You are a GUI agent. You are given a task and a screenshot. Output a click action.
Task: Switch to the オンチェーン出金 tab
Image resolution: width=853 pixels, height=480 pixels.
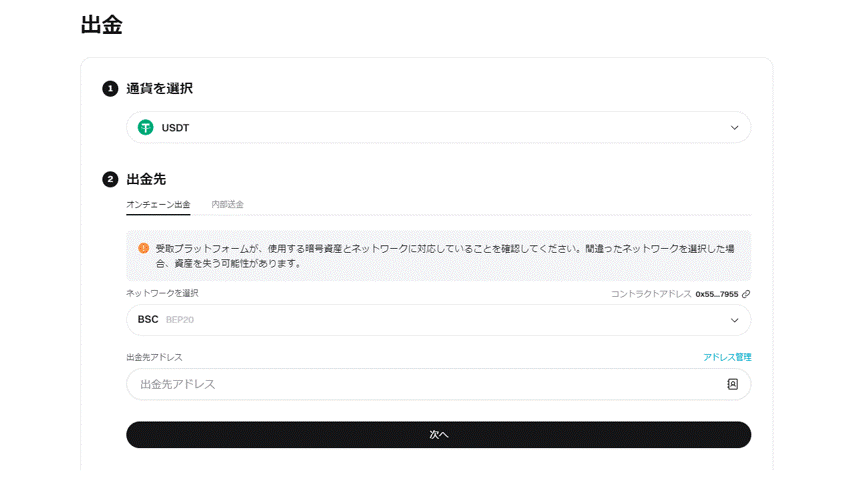pos(158,205)
